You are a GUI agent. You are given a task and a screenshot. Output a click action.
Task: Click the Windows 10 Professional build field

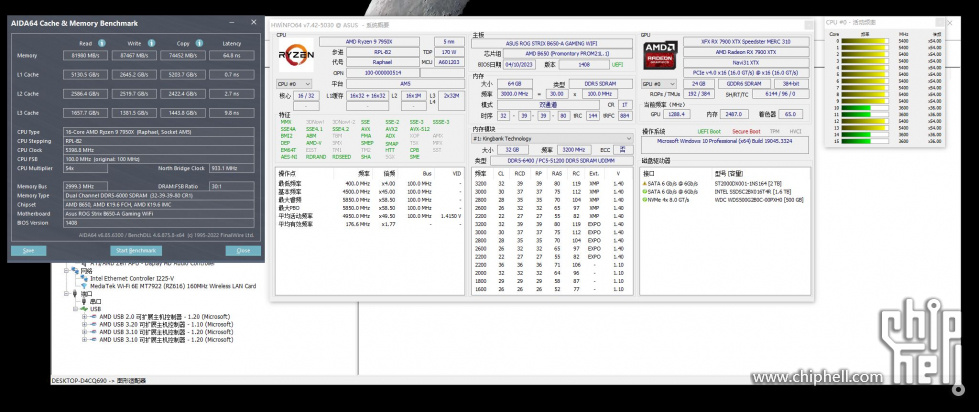(726, 146)
